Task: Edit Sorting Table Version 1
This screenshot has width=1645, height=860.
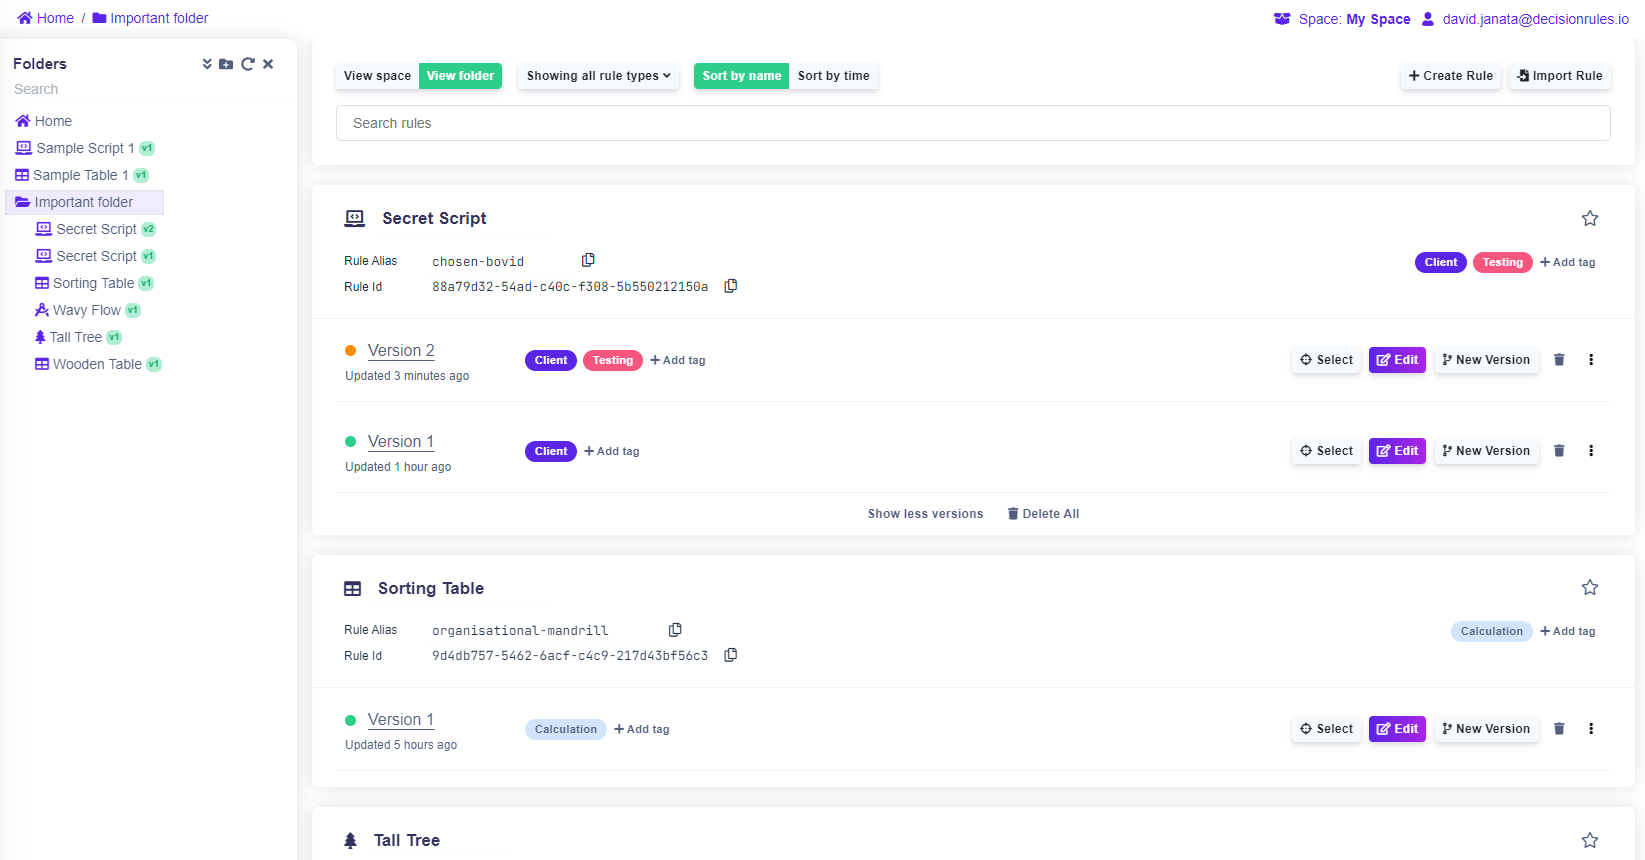Action: [1397, 729]
